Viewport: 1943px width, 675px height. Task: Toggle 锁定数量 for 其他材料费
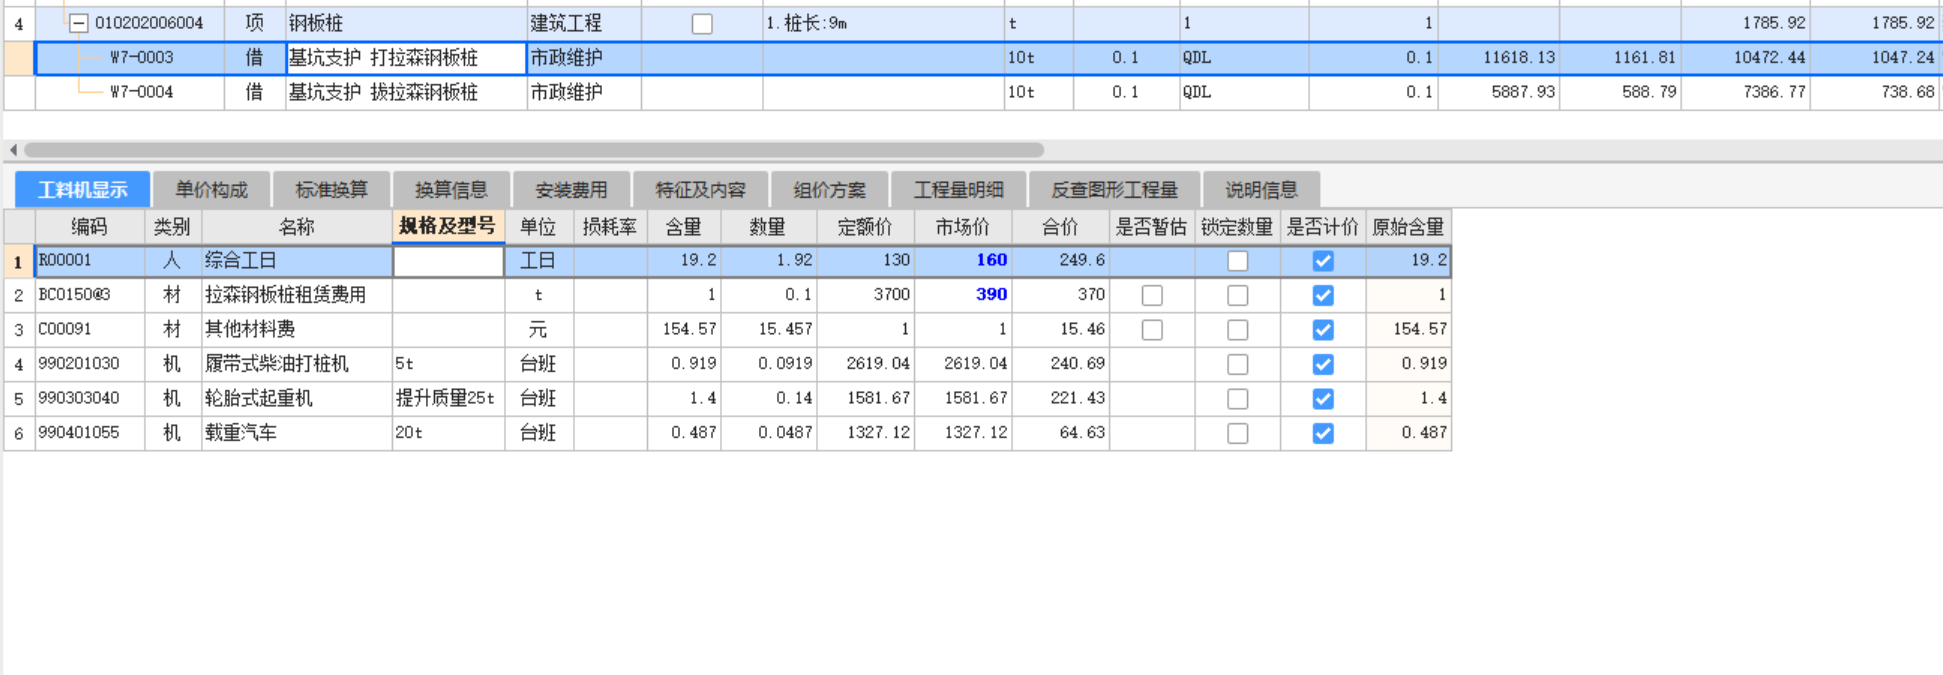(1237, 330)
